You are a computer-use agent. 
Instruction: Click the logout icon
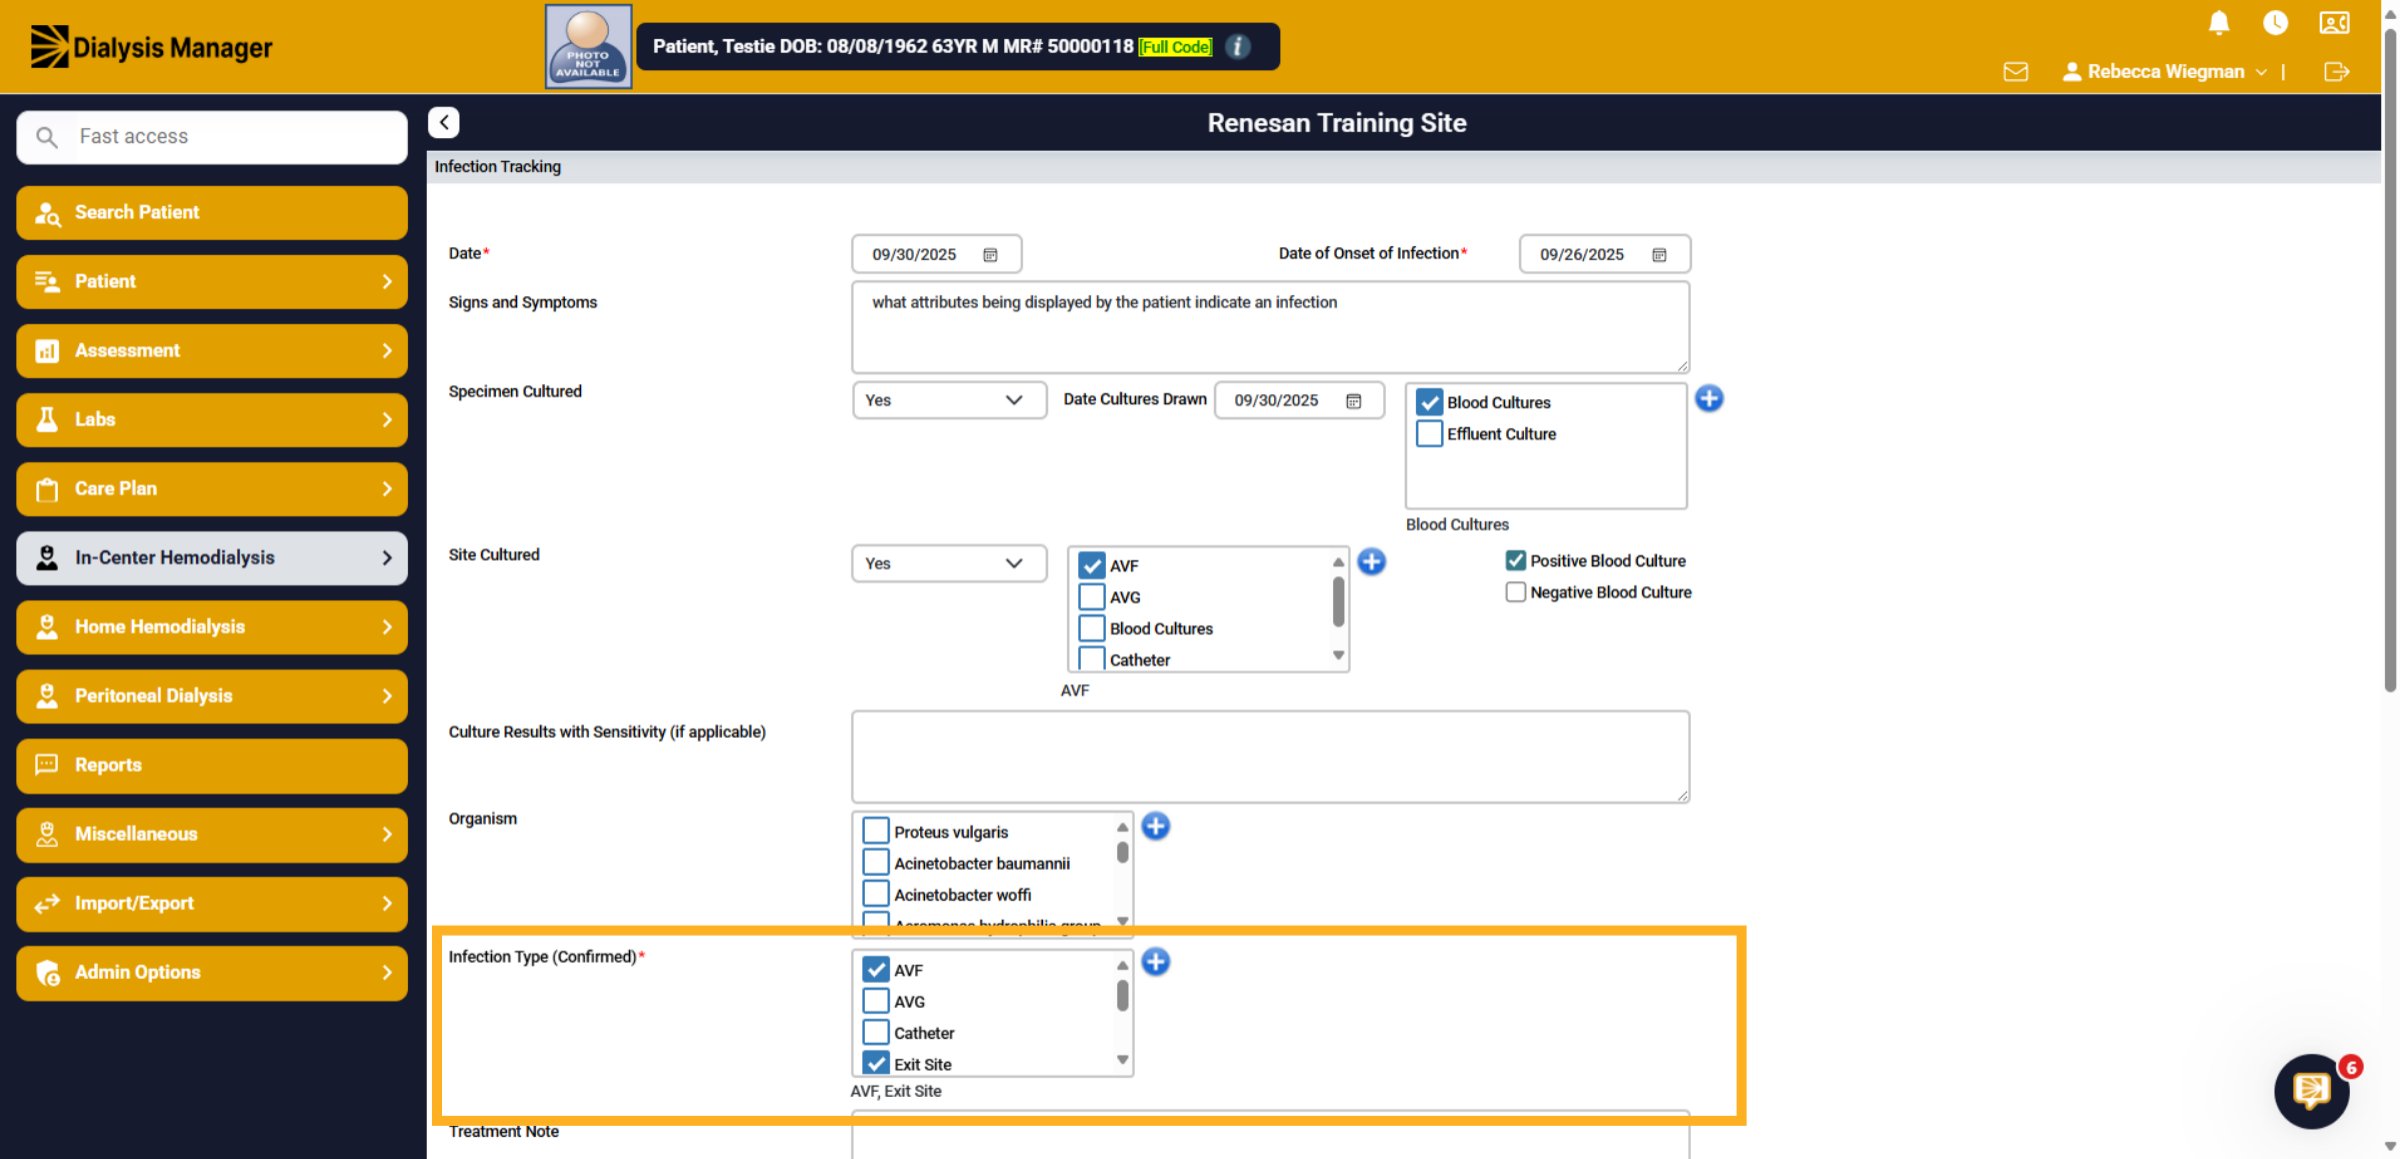(2336, 72)
